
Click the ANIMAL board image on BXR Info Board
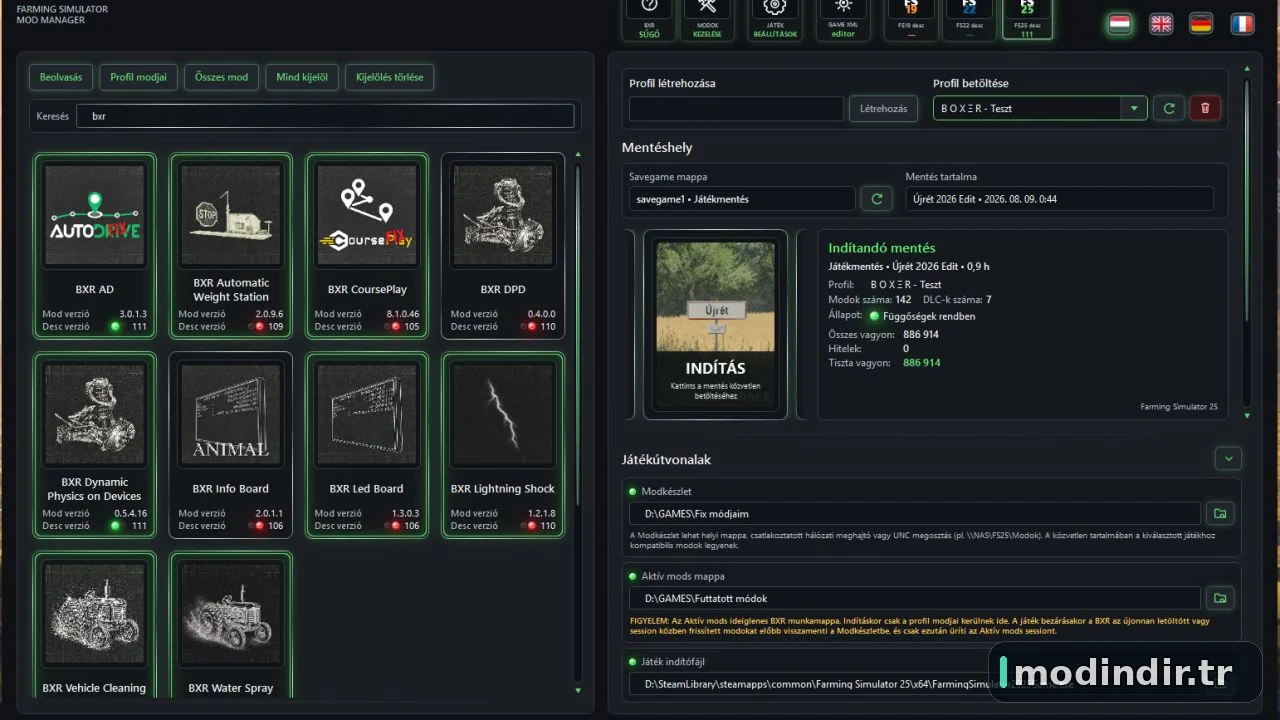[x=231, y=415]
